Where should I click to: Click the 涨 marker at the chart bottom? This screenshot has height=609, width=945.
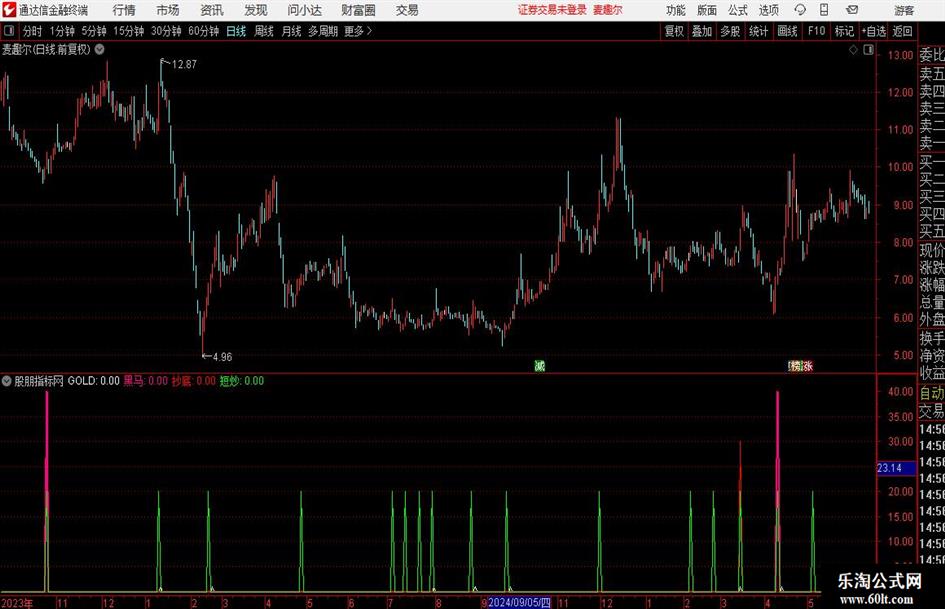808,365
